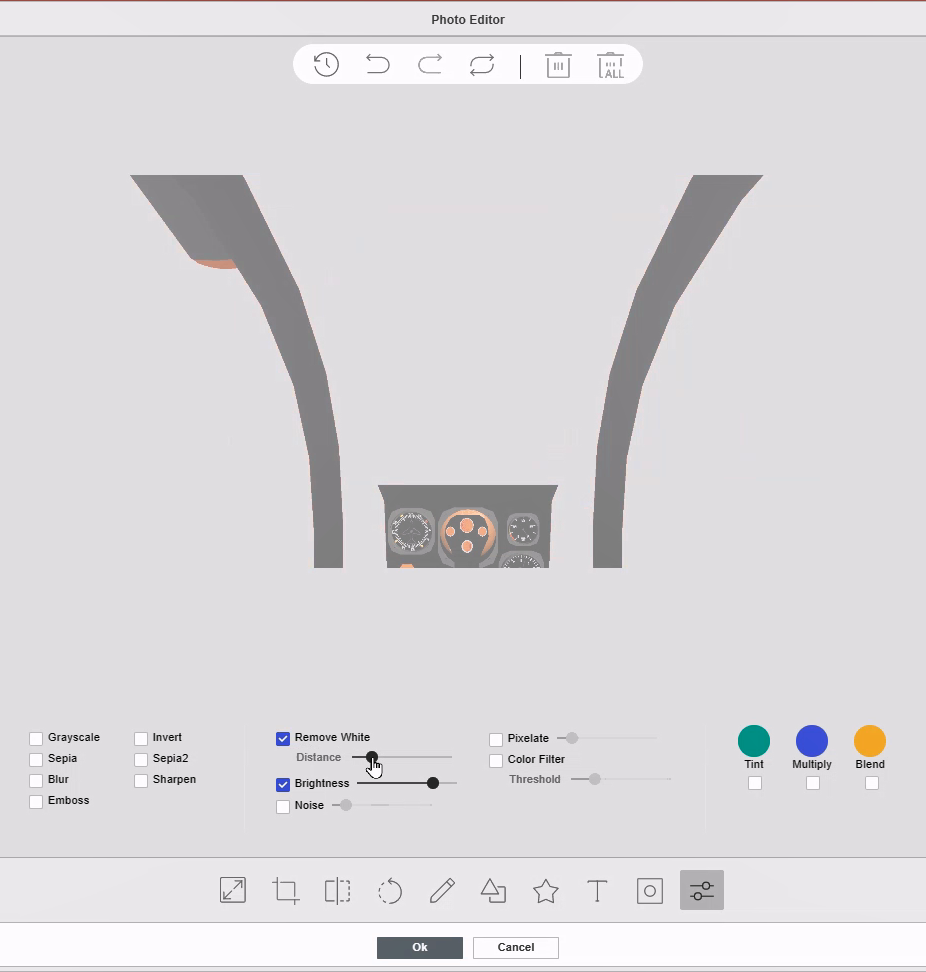Select the Draw pencil tool
Viewport: 926px width, 972px height.
click(x=442, y=890)
